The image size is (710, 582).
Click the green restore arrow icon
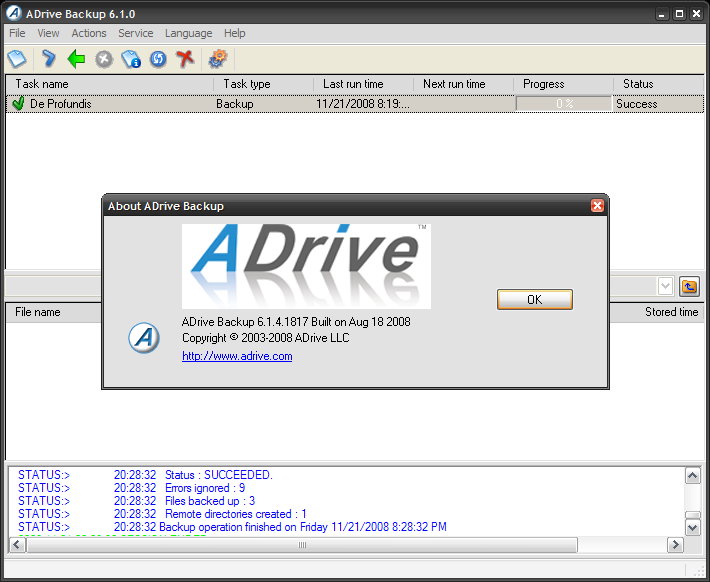[76, 59]
